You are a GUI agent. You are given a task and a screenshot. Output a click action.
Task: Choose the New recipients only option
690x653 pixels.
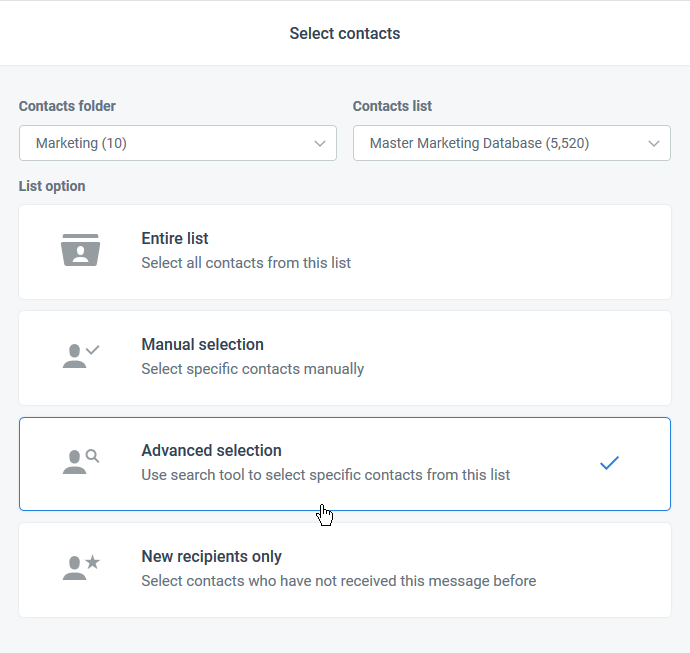(345, 570)
